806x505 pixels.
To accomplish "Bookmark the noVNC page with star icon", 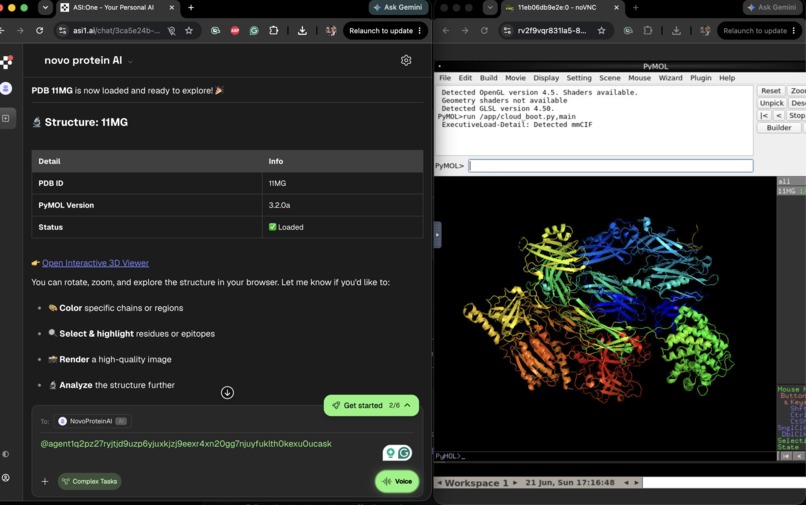I will (x=601, y=31).
